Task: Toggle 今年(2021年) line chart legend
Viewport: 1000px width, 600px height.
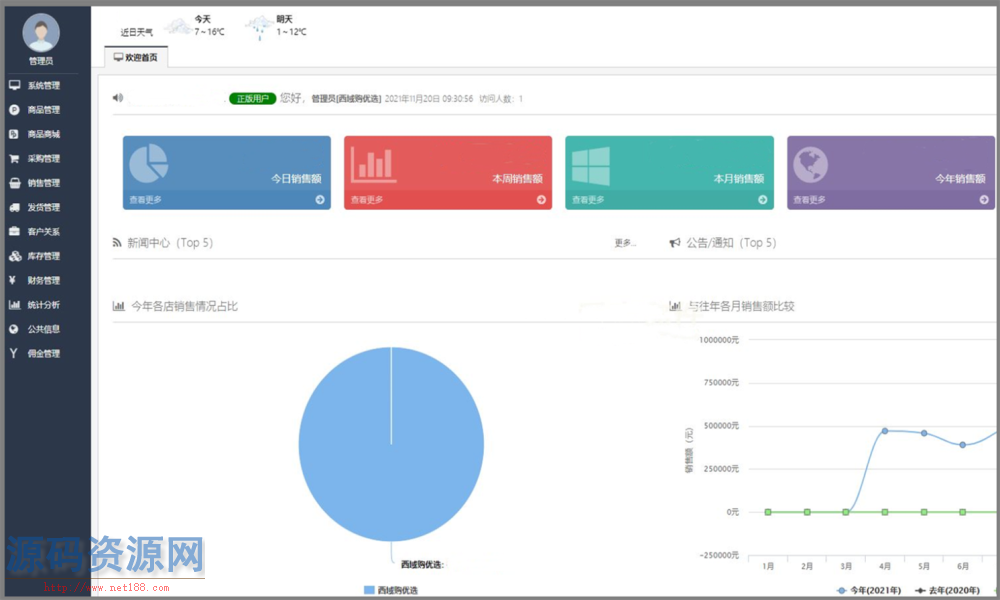Action: tap(869, 590)
